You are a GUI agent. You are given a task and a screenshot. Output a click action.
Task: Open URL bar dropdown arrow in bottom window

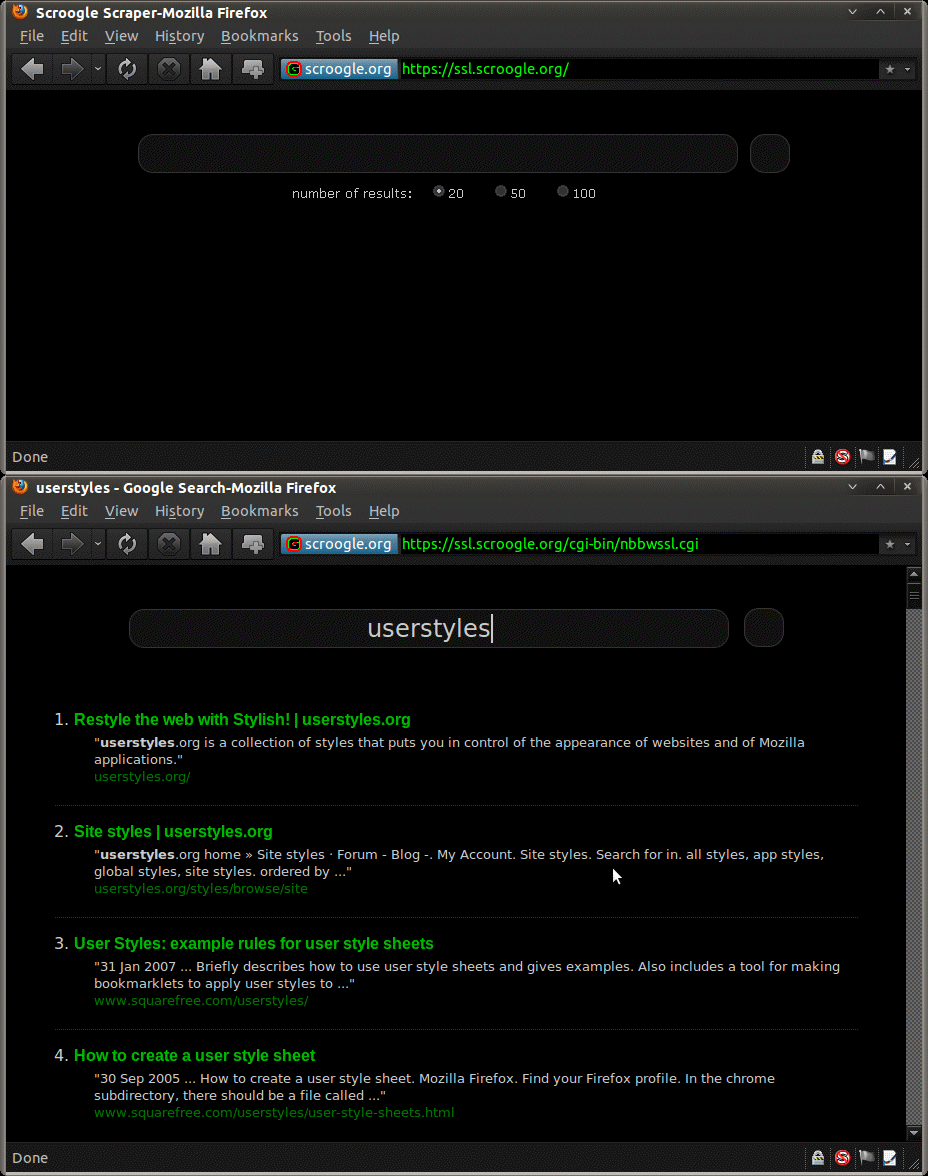pos(908,544)
